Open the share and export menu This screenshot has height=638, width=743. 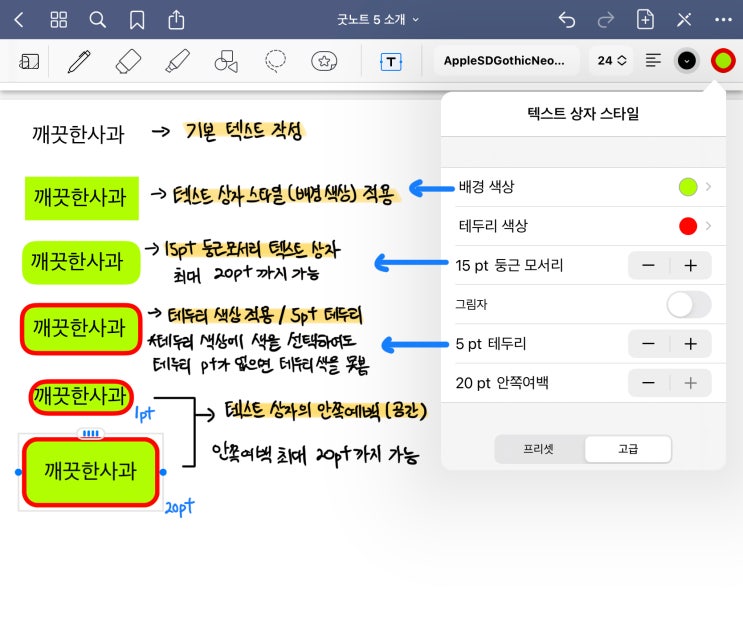tap(176, 20)
